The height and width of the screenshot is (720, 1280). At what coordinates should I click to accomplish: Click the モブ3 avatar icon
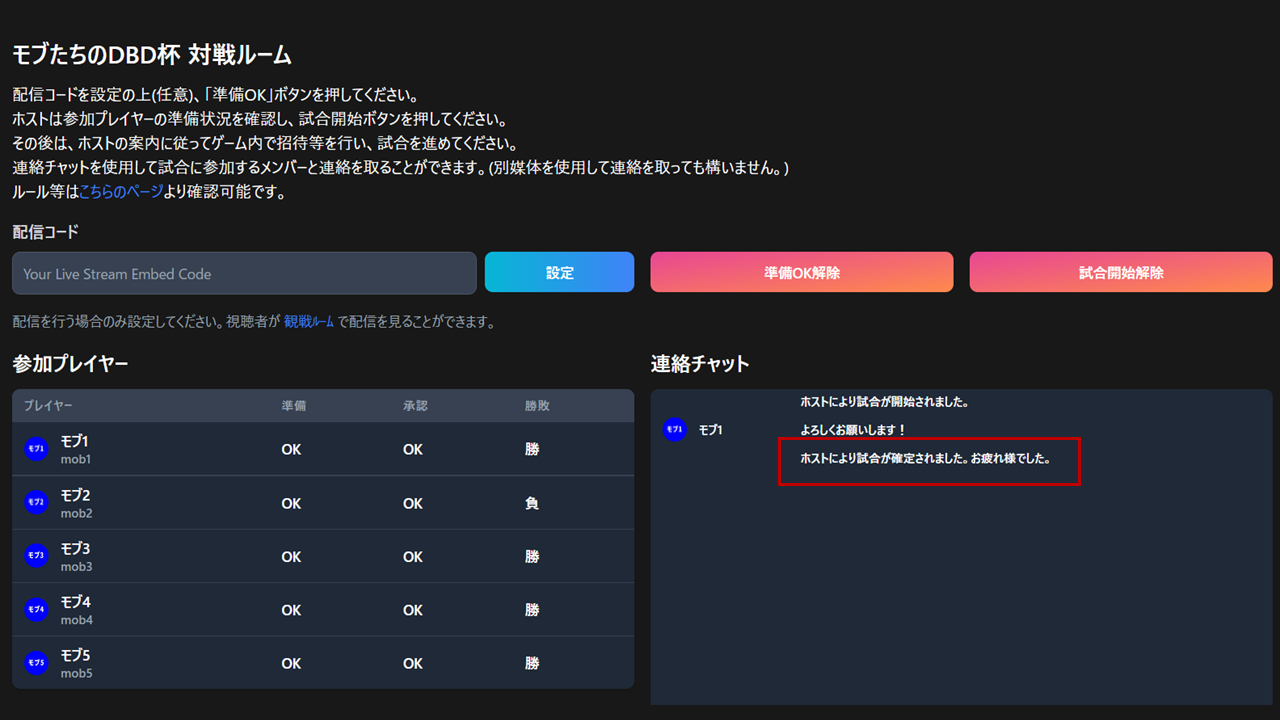click(x=36, y=556)
